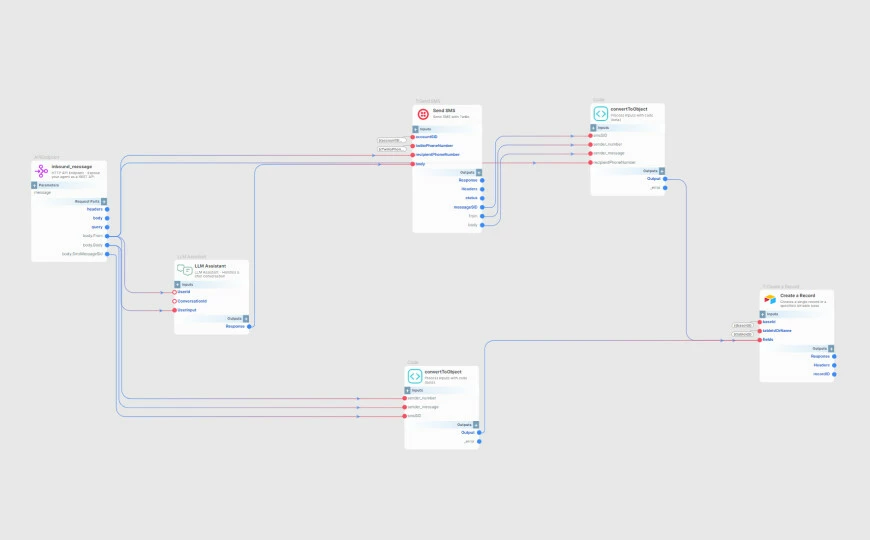Select tableIdOrName input port on Create a Record
Image resolution: width=870 pixels, height=540 pixels.
760,331
